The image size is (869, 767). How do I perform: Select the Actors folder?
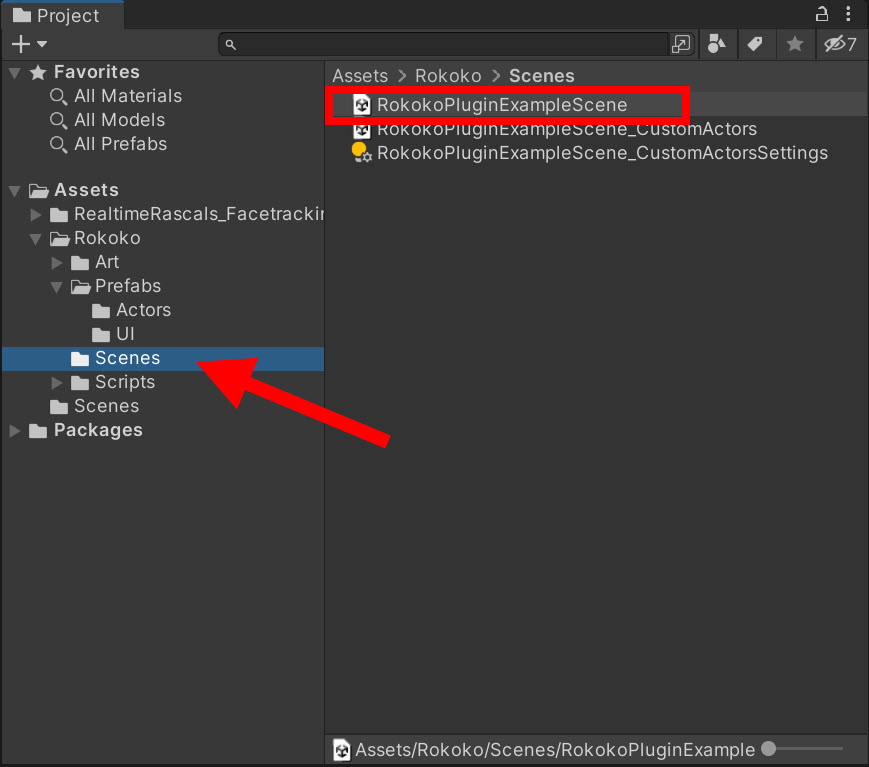coord(132,310)
